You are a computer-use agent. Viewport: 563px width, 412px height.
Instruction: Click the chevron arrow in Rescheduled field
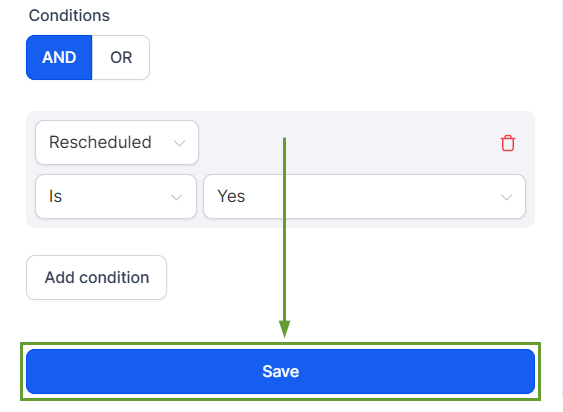(180, 143)
